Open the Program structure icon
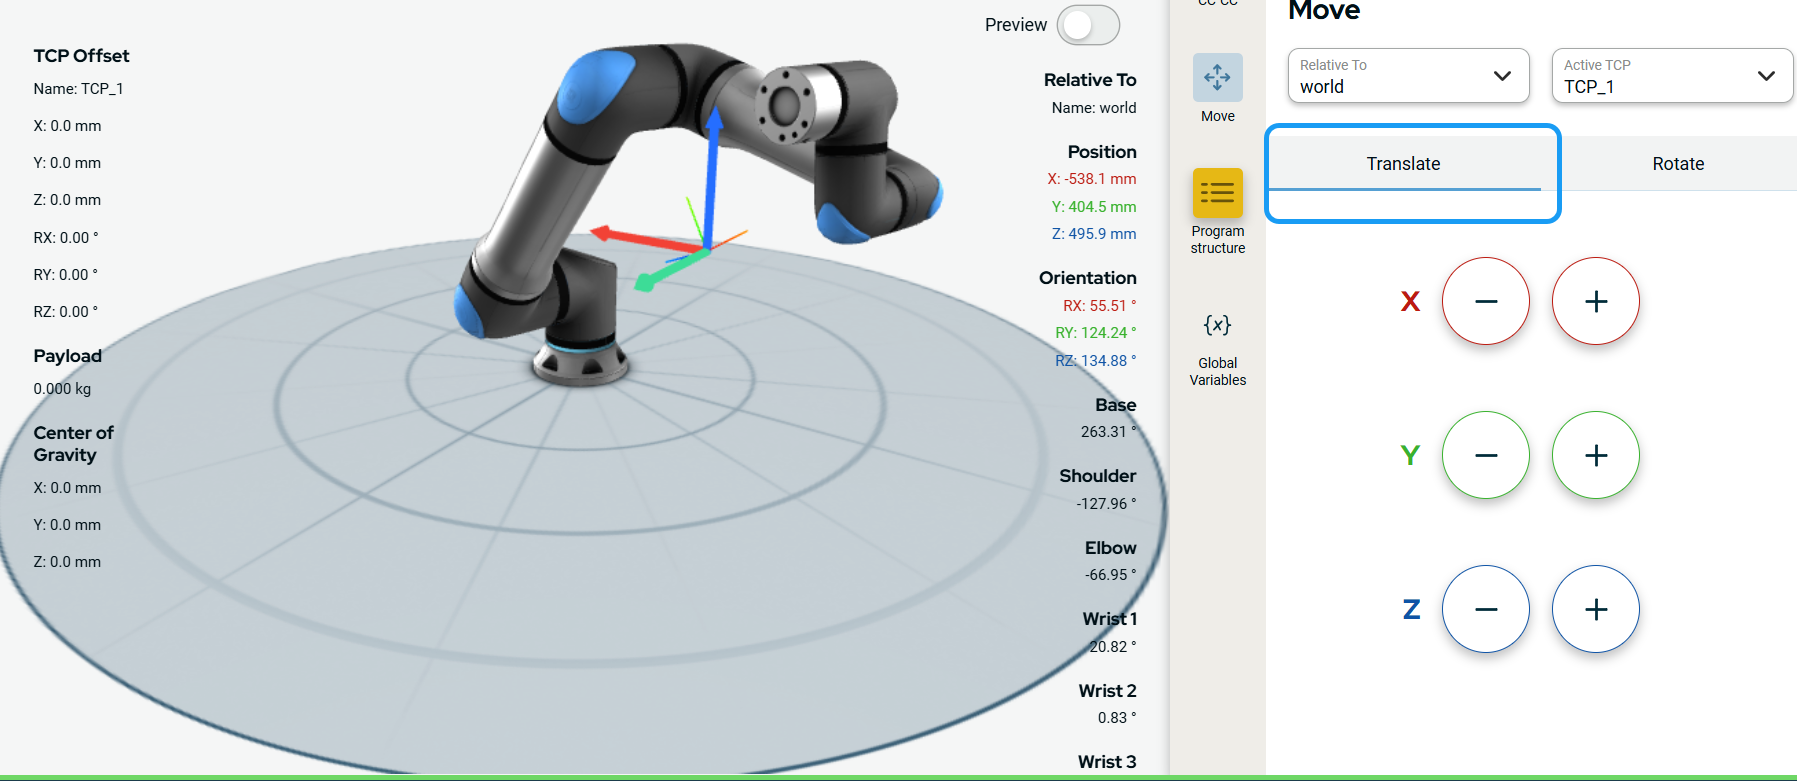Viewport: 1797px width, 781px height. pyautogui.click(x=1217, y=194)
